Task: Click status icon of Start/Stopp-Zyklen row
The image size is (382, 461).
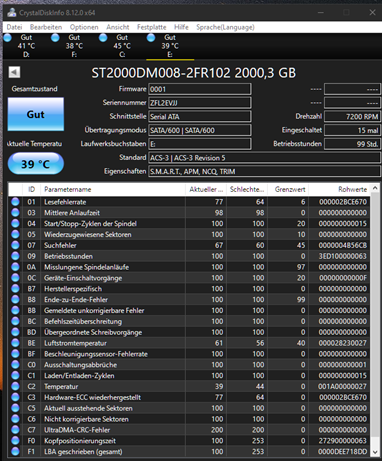Action: coord(15,223)
